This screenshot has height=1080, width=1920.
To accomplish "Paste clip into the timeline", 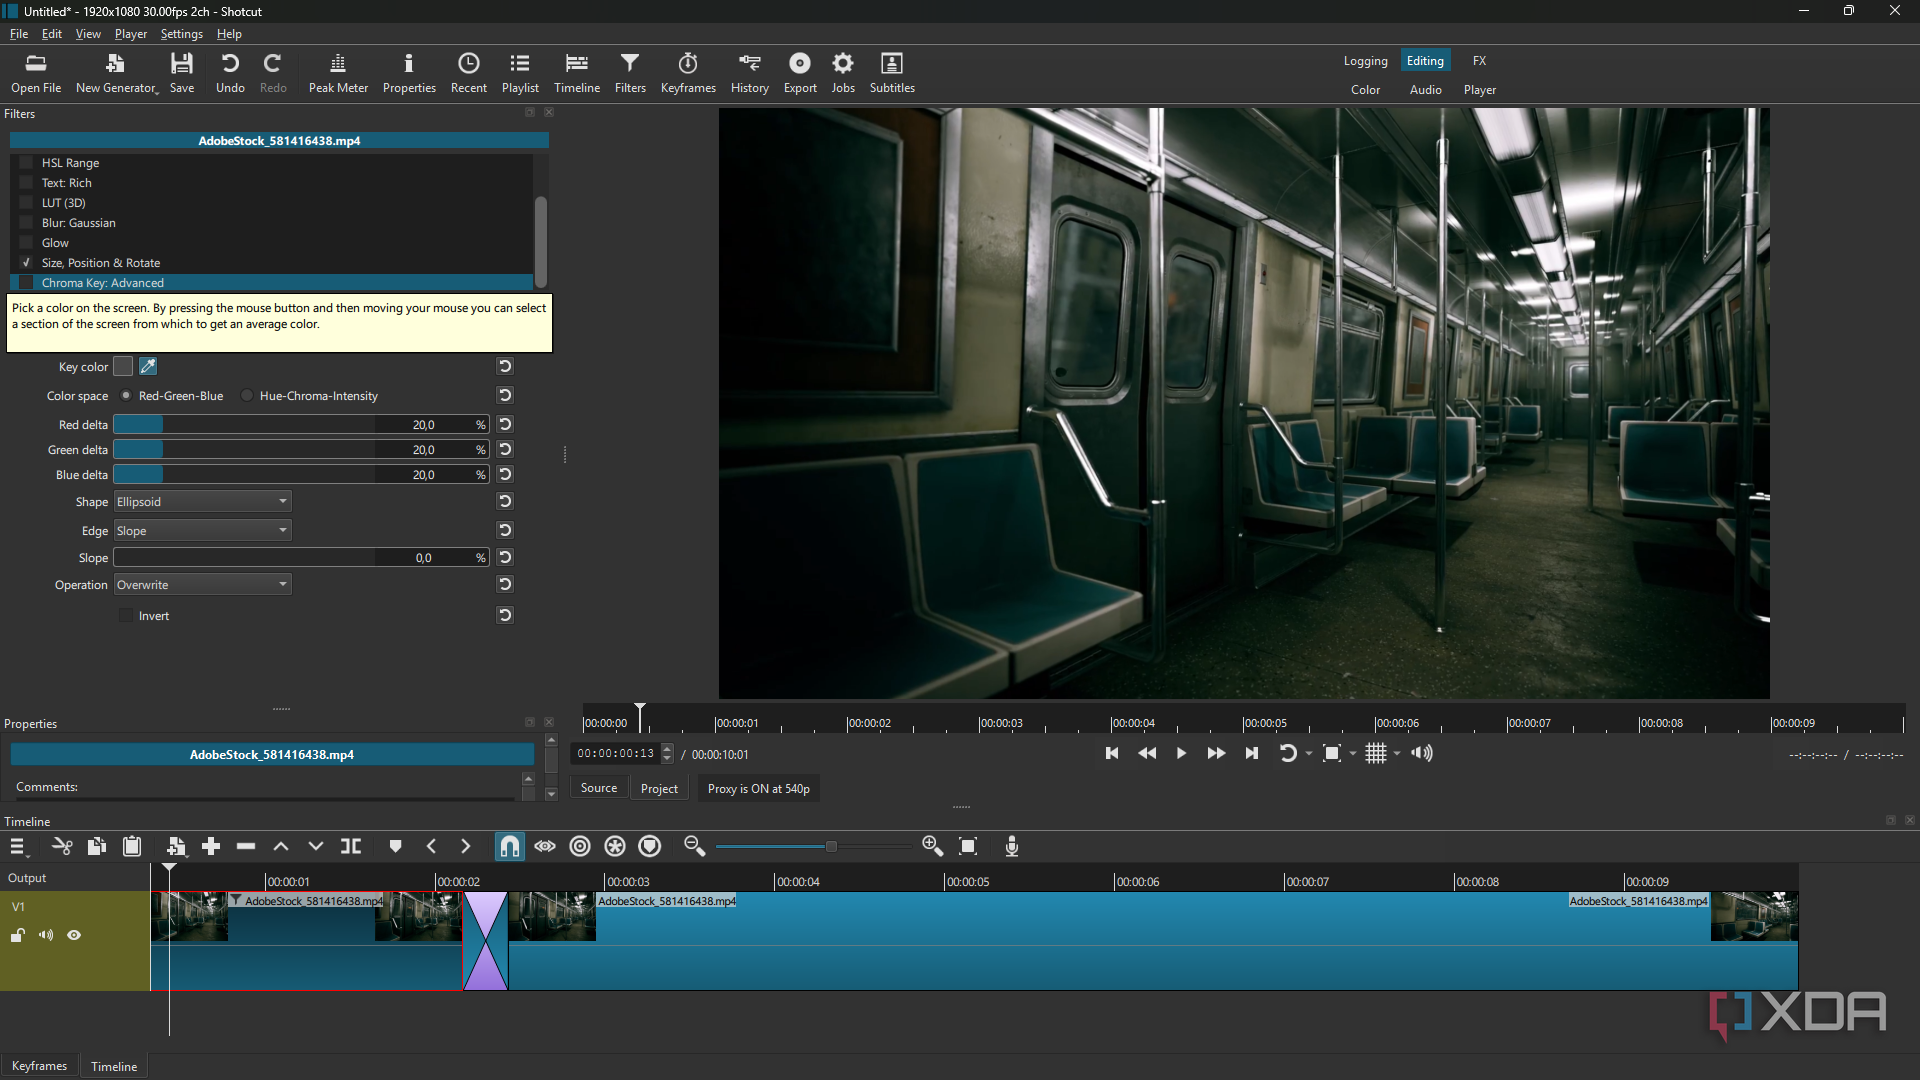I will (132, 847).
